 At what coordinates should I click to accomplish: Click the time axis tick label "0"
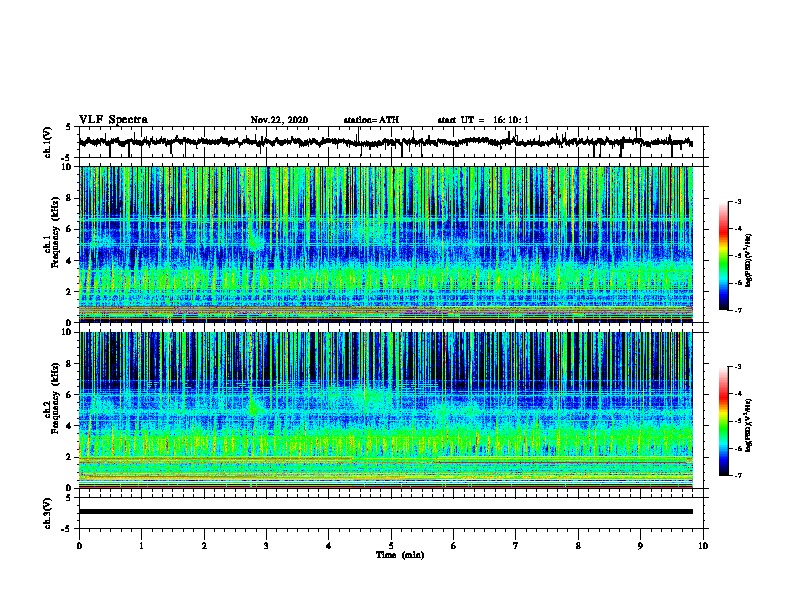(79, 546)
